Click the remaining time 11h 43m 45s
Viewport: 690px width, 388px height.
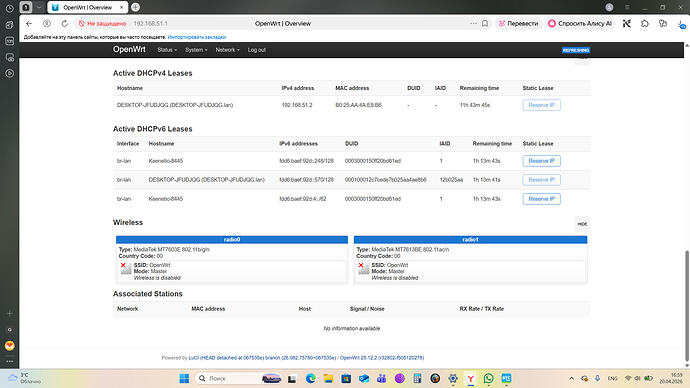click(x=475, y=105)
